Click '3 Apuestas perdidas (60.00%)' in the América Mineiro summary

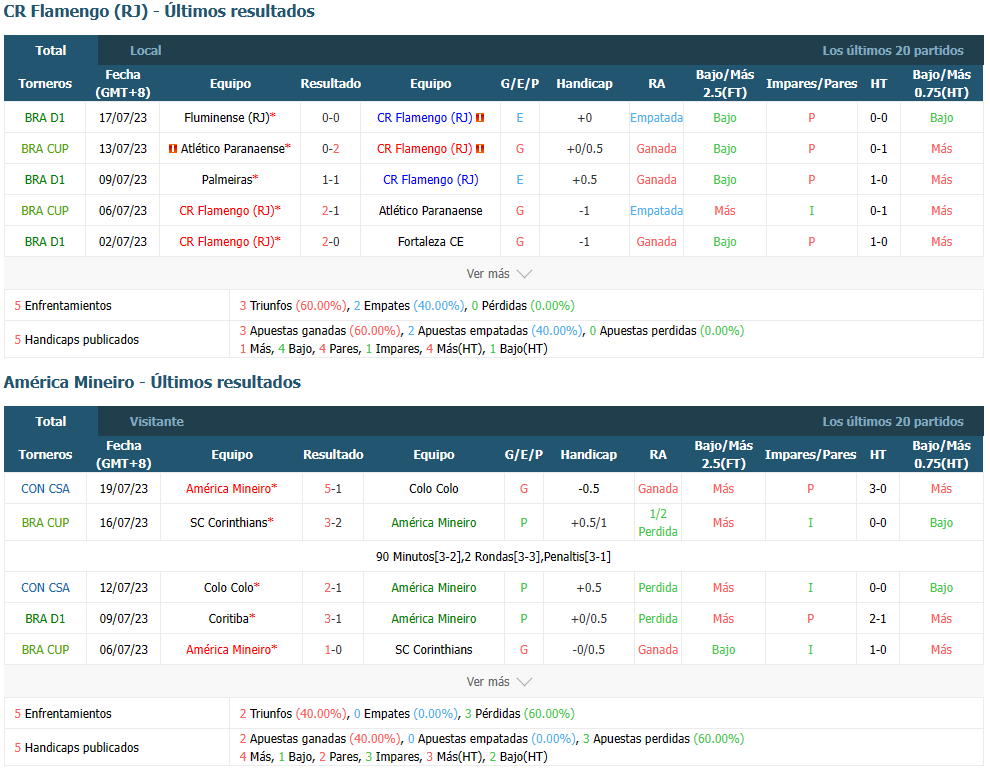pyautogui.click(x=664, y=738)
